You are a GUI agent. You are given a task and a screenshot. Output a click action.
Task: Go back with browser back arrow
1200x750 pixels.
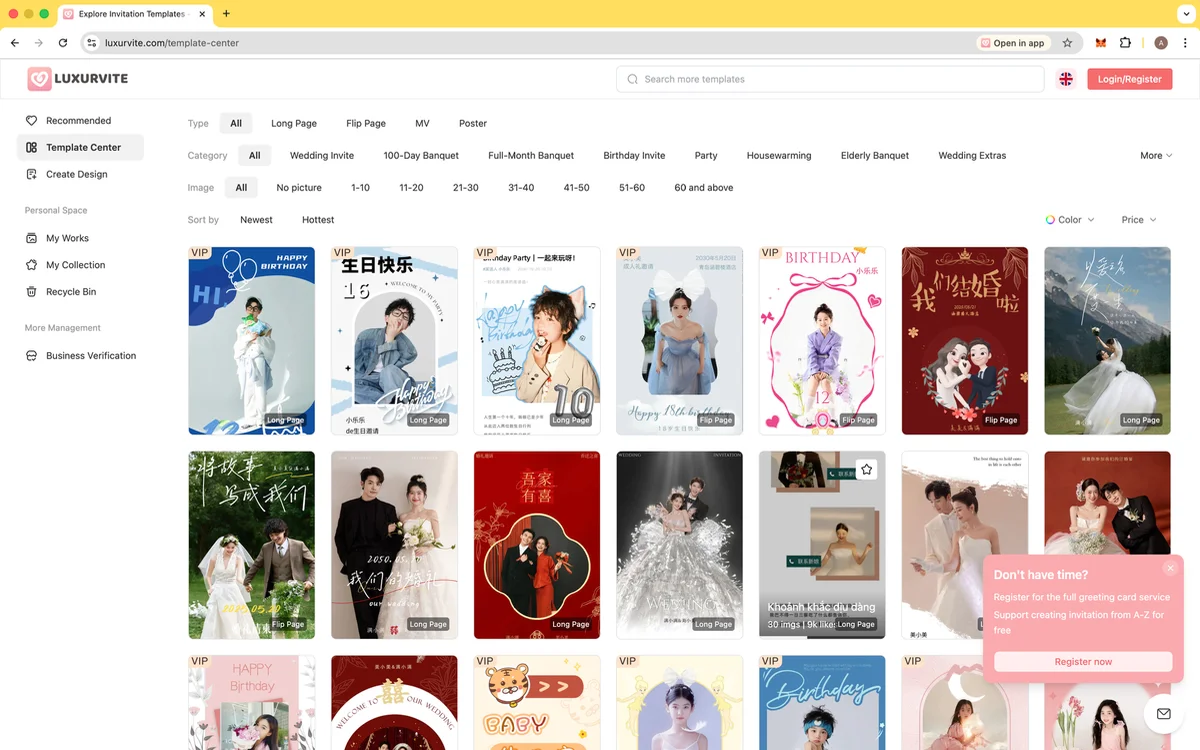pos(15,43)
